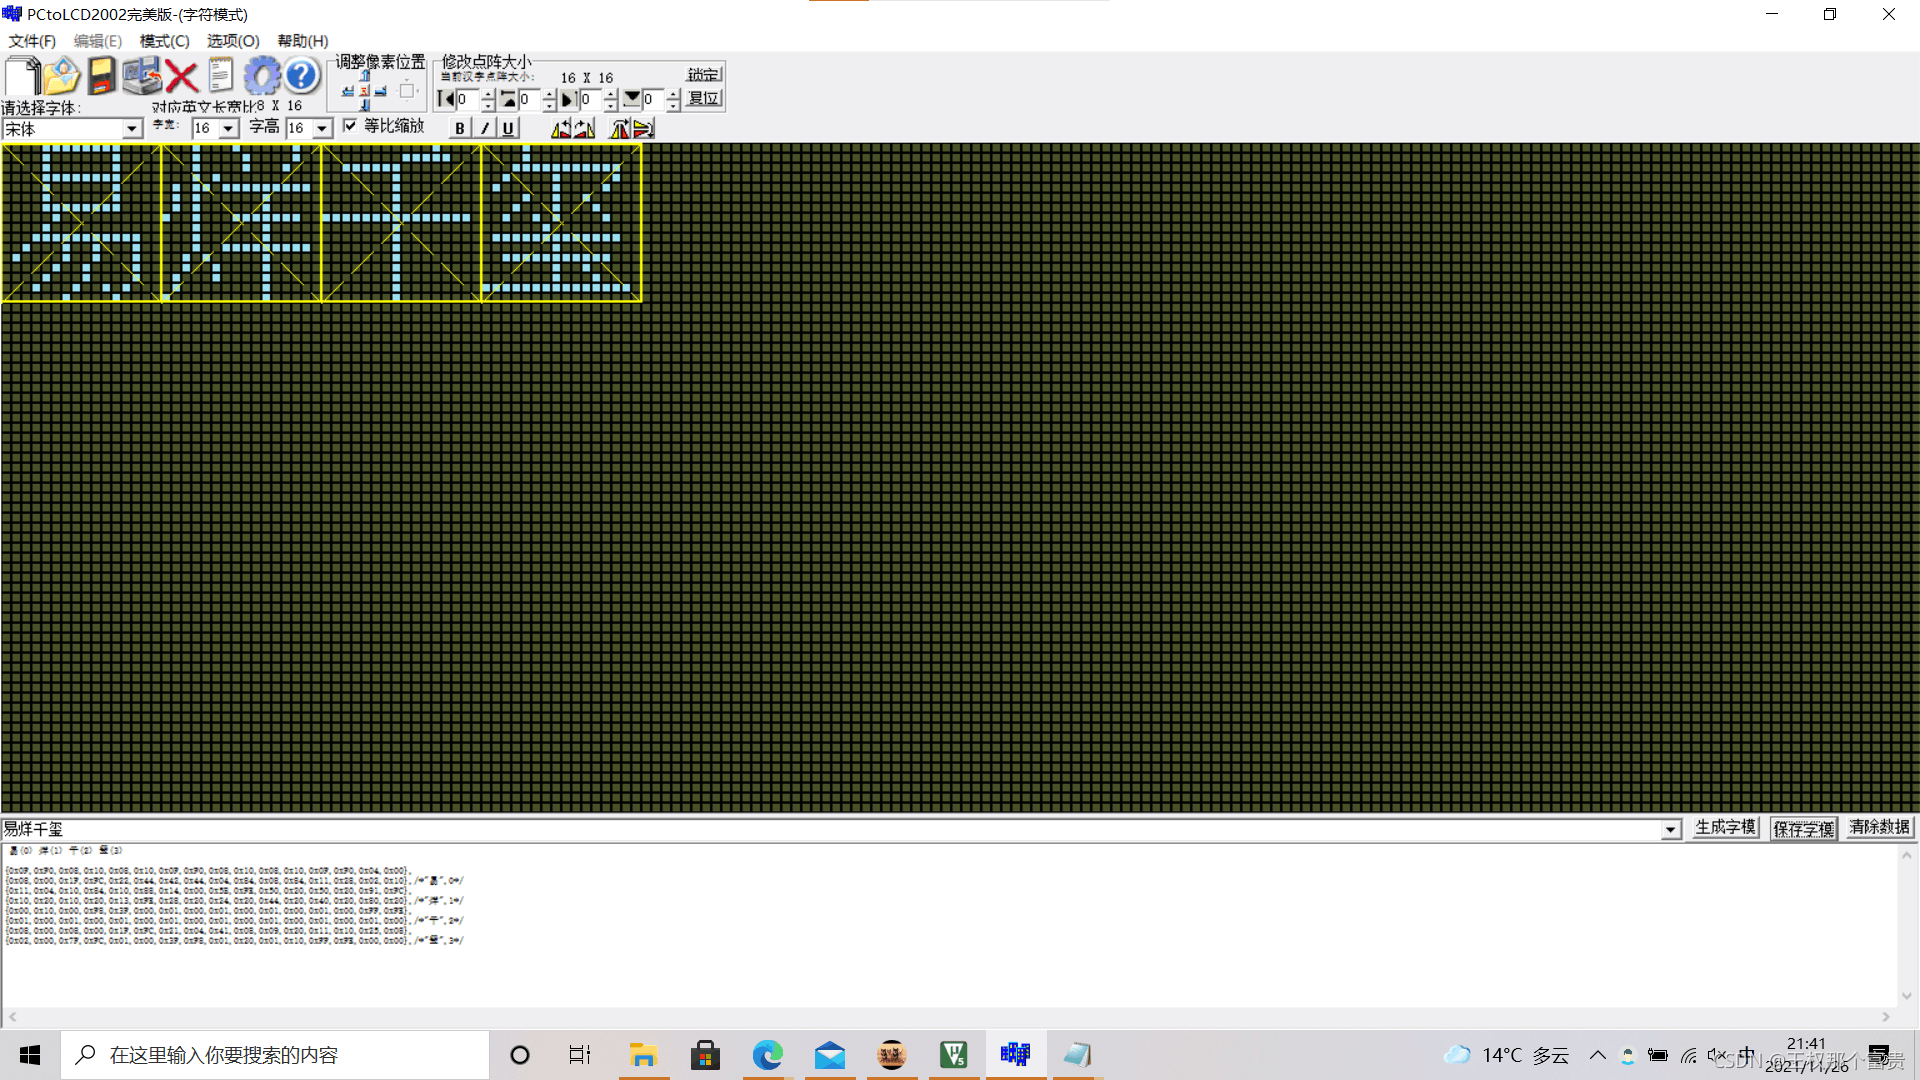Click the output pane scroll-right arrow
This screenshot has width=1920, height=1080.
[1886, 1017]
